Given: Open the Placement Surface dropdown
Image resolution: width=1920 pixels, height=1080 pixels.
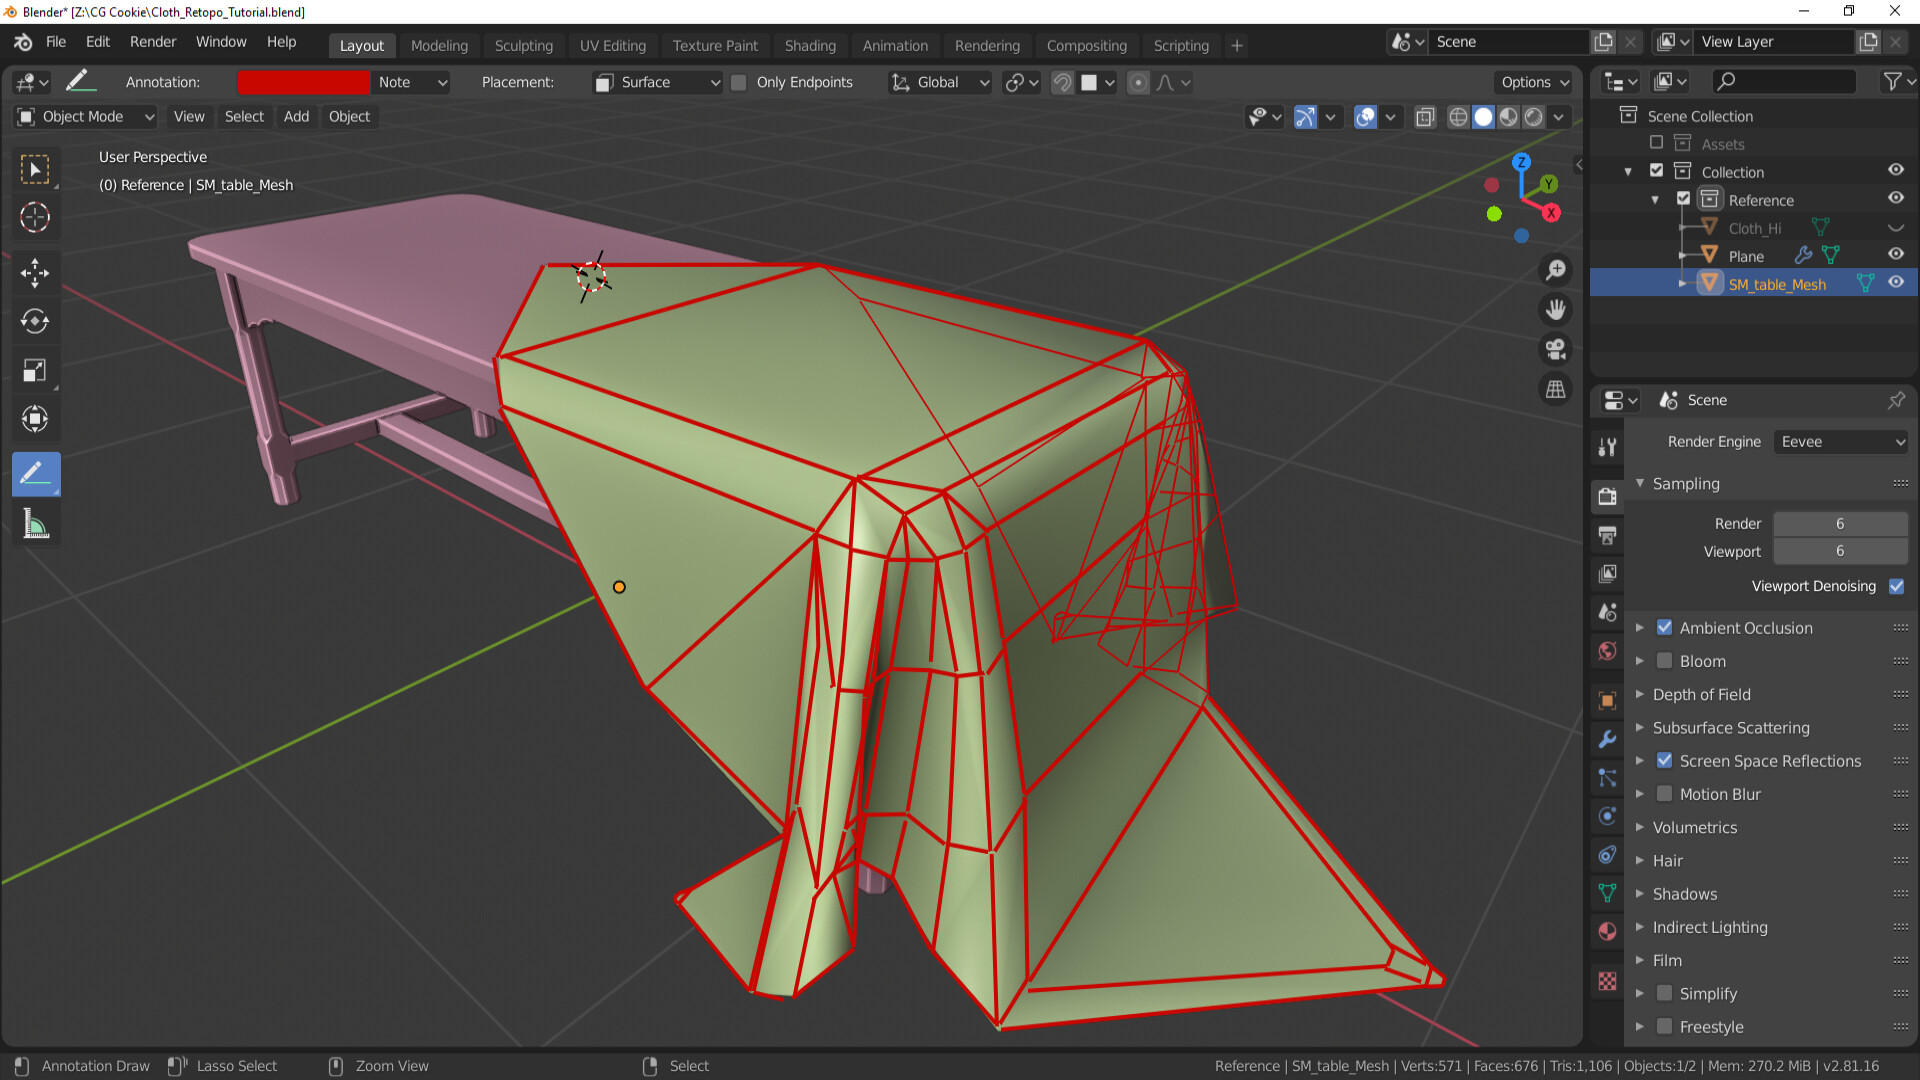Looking at the screenshot, I should (x=657, y=83).
